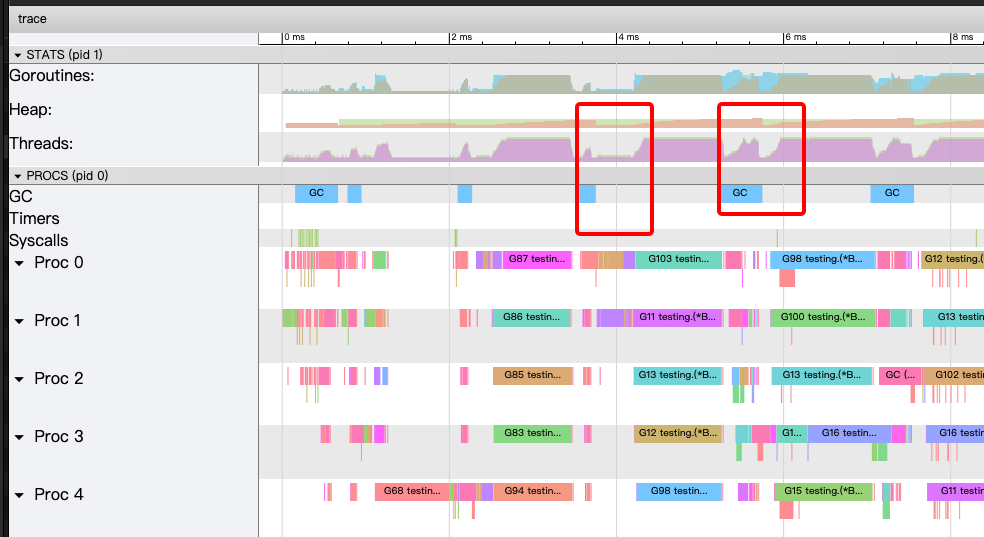
Task: Select the Timers row label
Action: (35, 218)
